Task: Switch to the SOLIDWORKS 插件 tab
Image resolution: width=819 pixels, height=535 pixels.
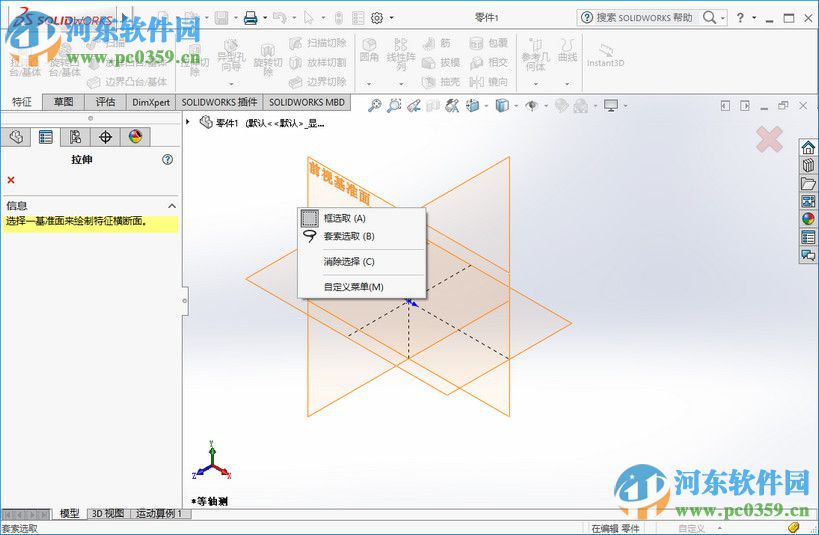Action: point(219,102)
